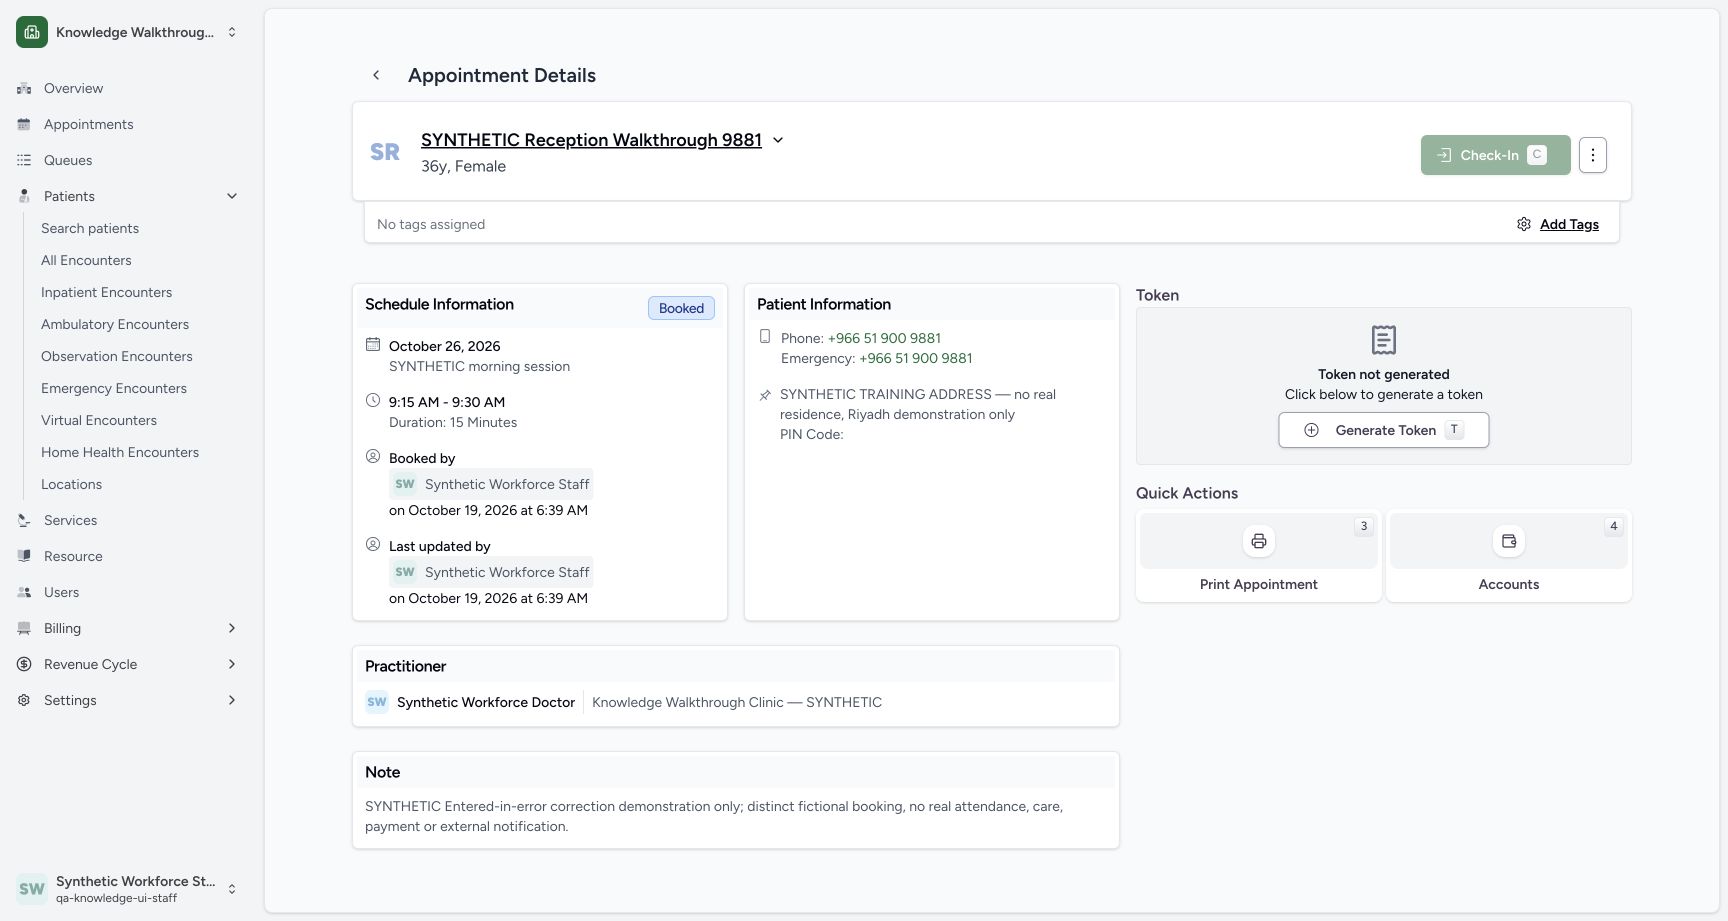The height and width of the screenshot is (921, 1728).
Task: Click the token receipt icon
Action: tap(1384, 340)
